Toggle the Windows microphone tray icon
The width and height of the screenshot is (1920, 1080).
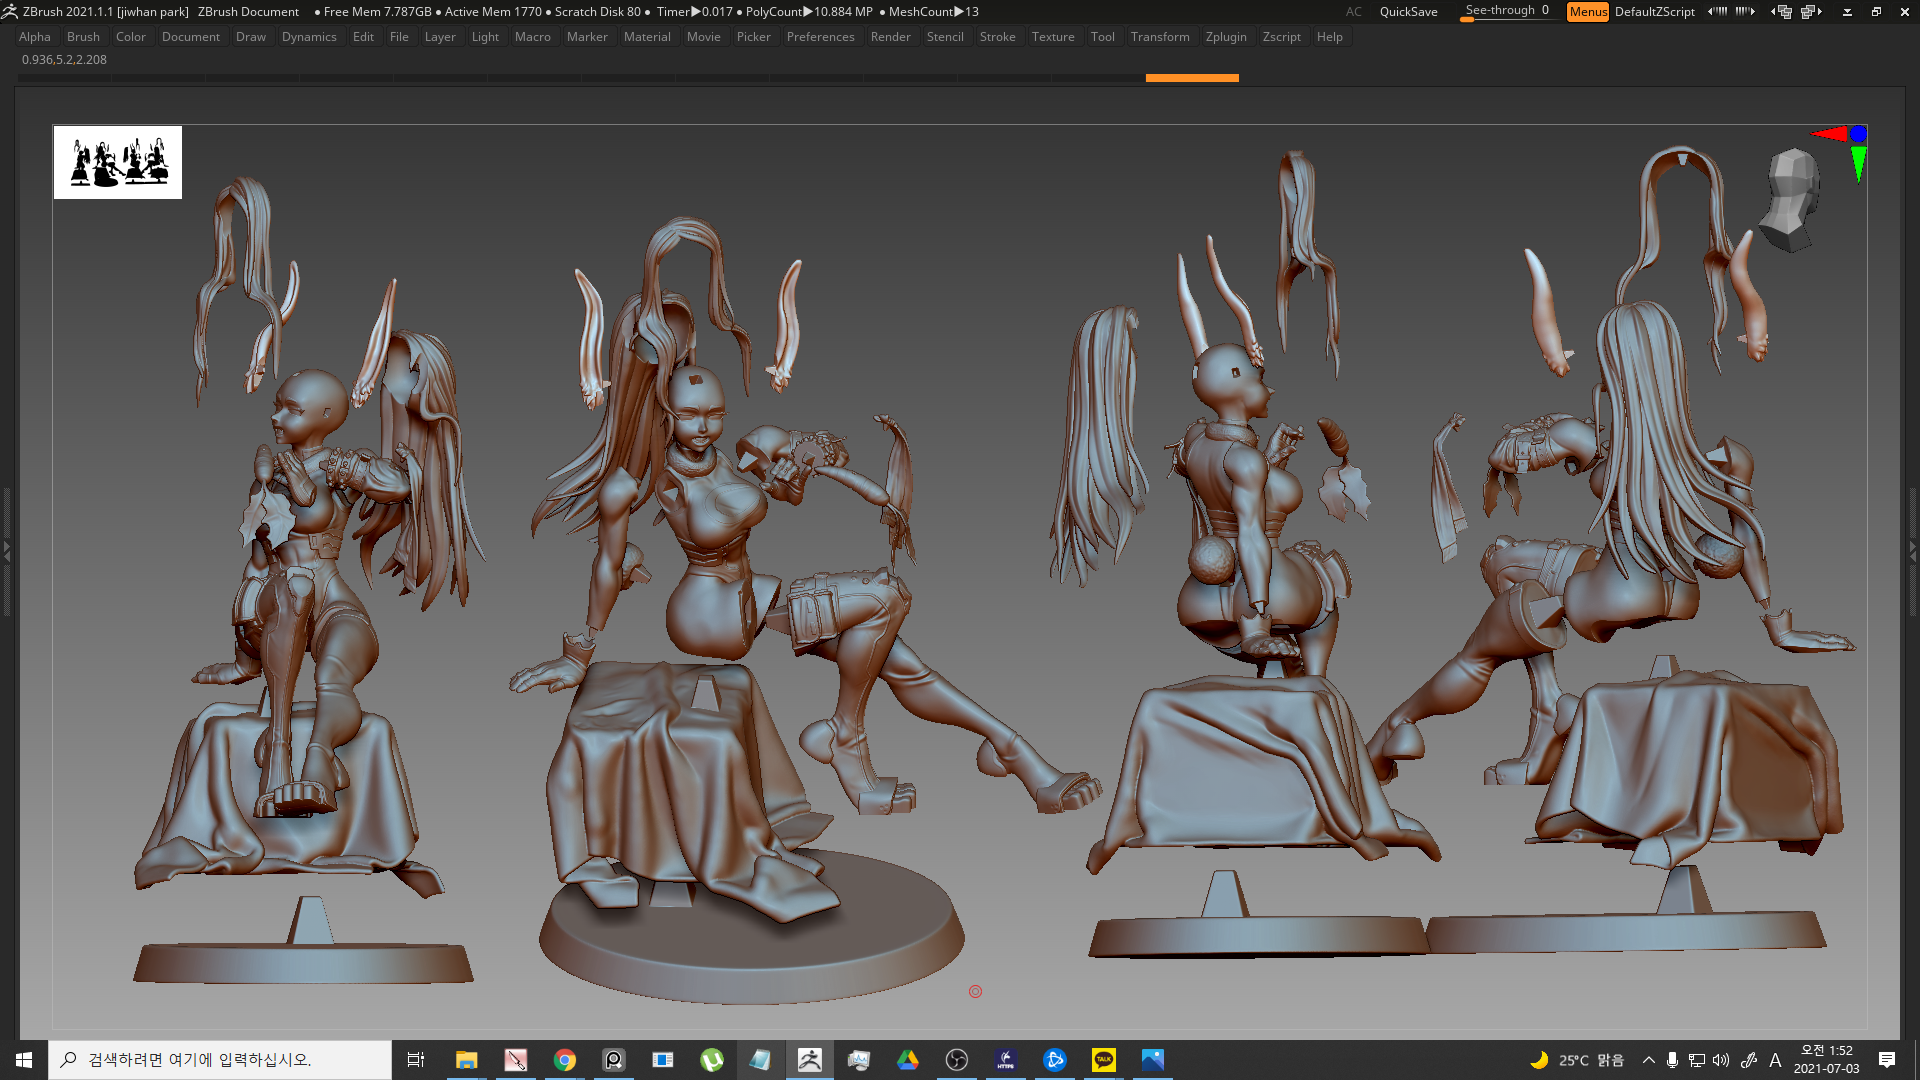(x=1672, y=1060)
